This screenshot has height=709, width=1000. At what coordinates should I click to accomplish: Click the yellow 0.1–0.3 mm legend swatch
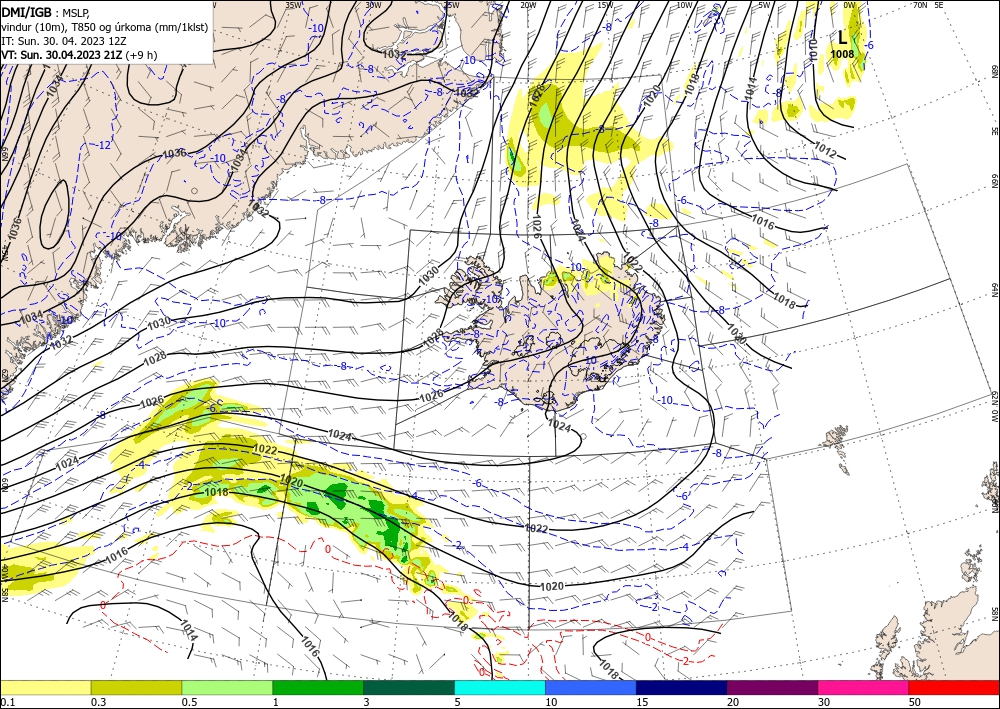[45, 687]
